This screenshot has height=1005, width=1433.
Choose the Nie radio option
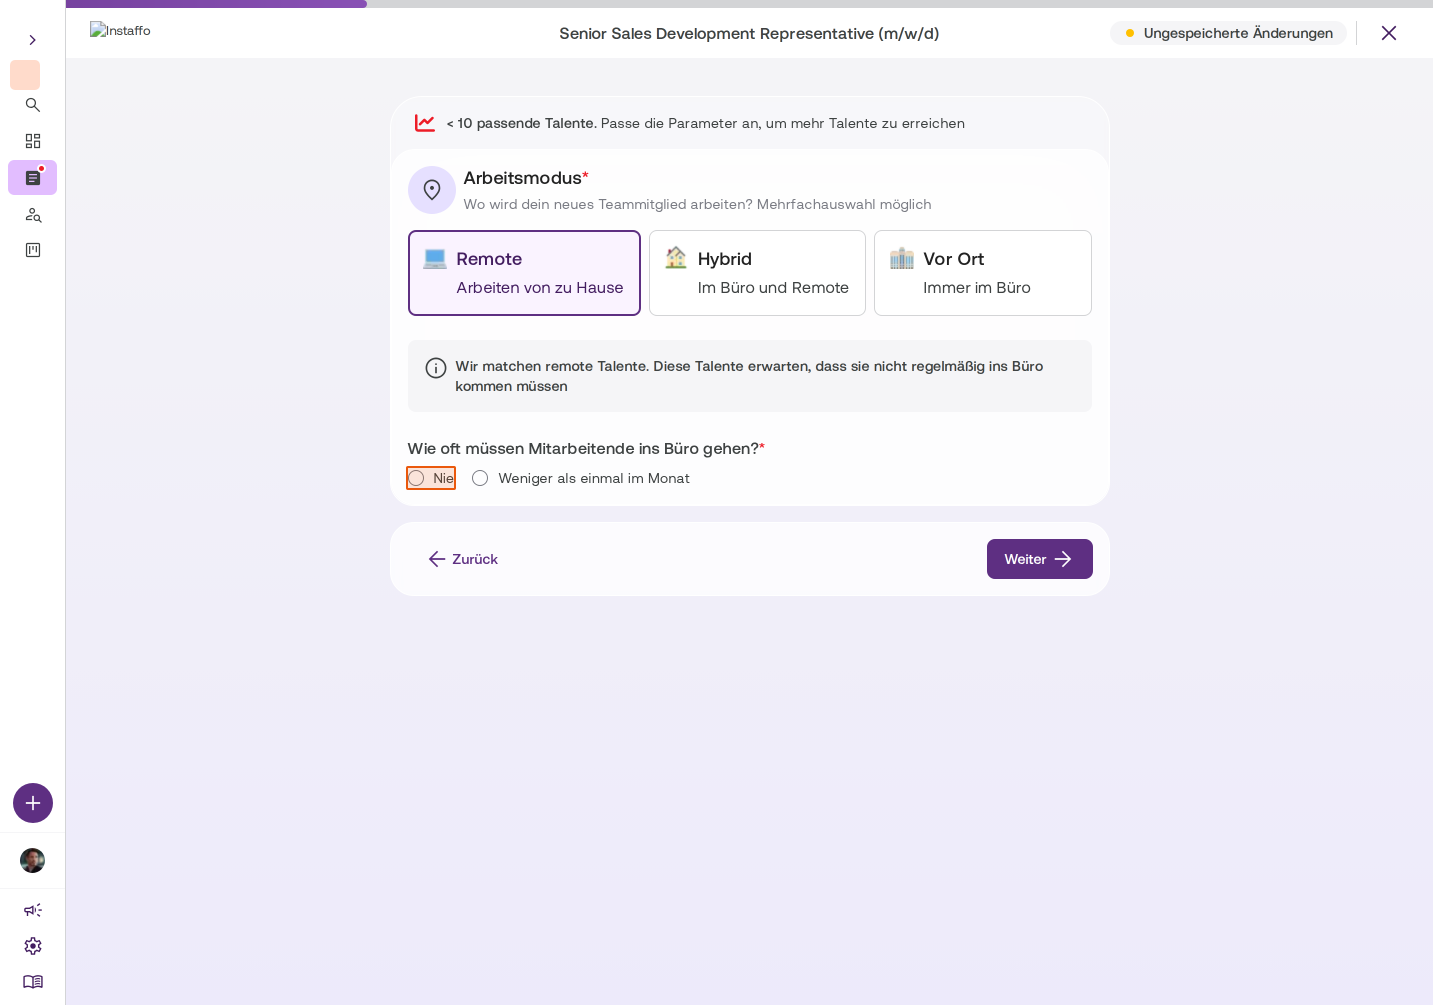click(431, 478)
